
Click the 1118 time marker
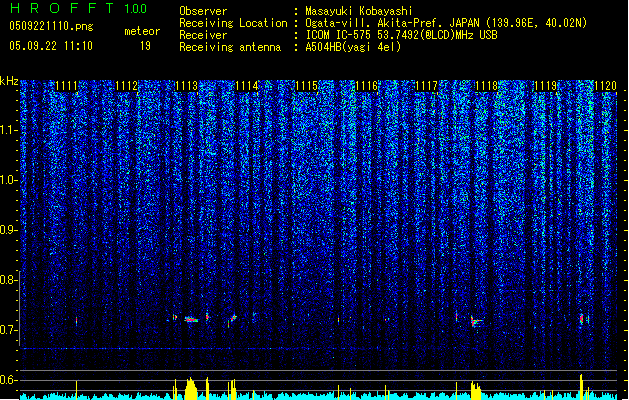click(487, 86)
